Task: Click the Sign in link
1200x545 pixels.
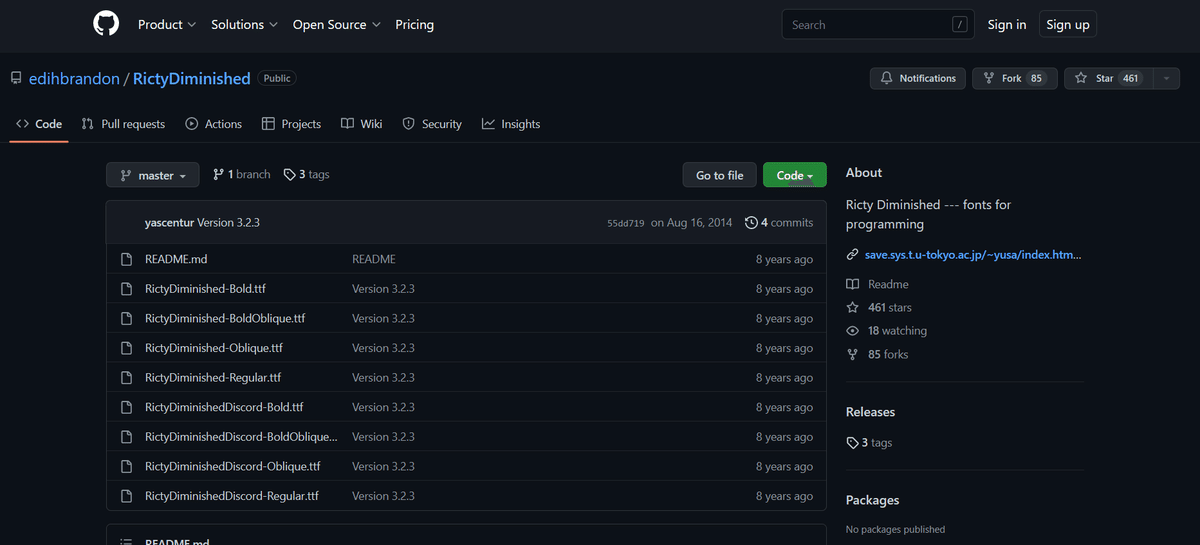Action: 1006,25
